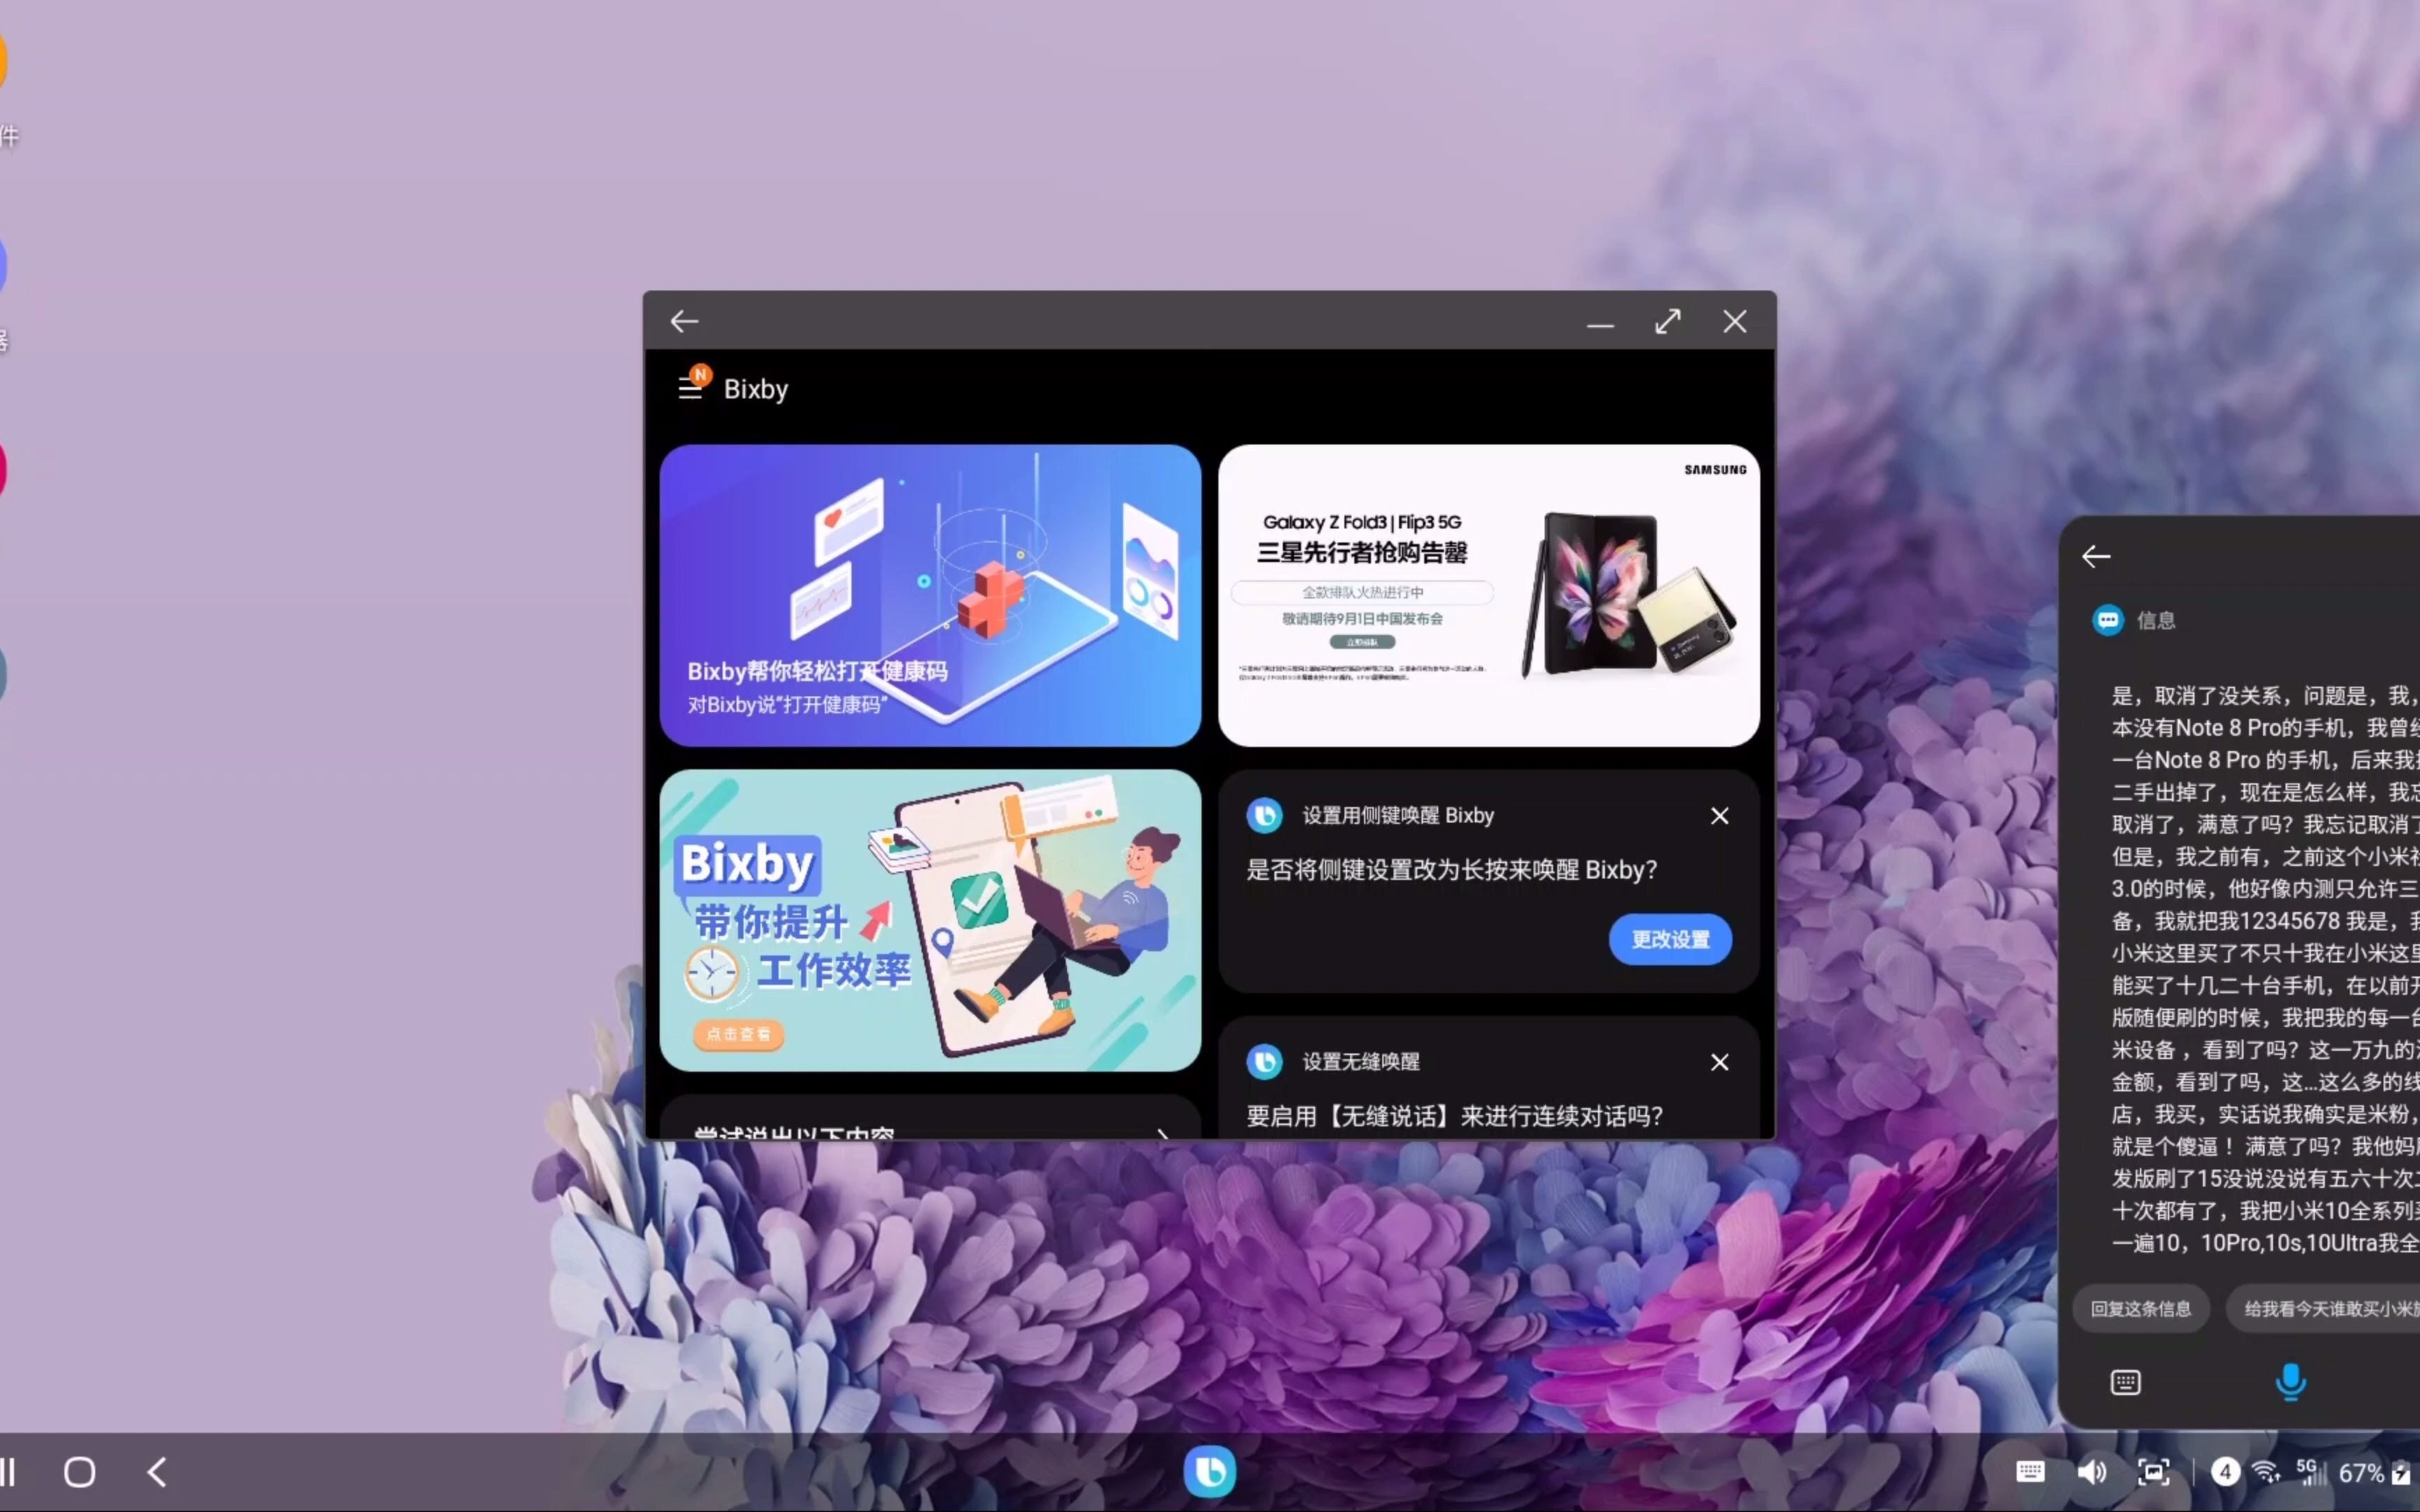Open the Bixby hamburger menu
Image resolution: width=2420 pixels, height=1512 pixels.
690,387
